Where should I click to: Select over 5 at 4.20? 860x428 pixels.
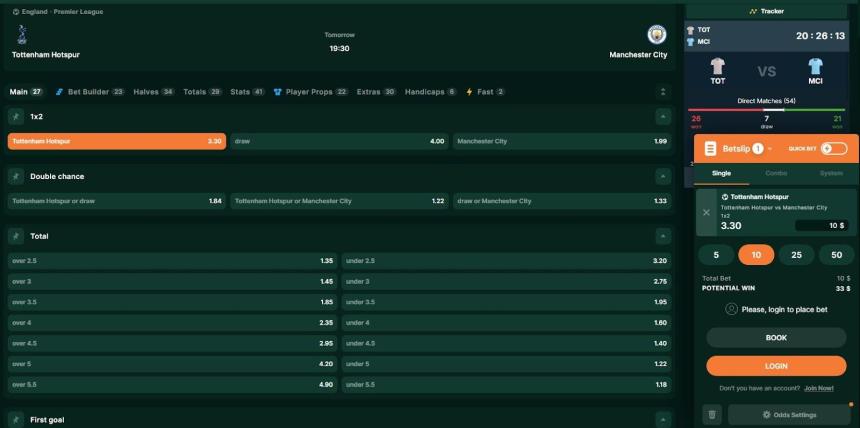pyautogui.click(x=173, y=364)
